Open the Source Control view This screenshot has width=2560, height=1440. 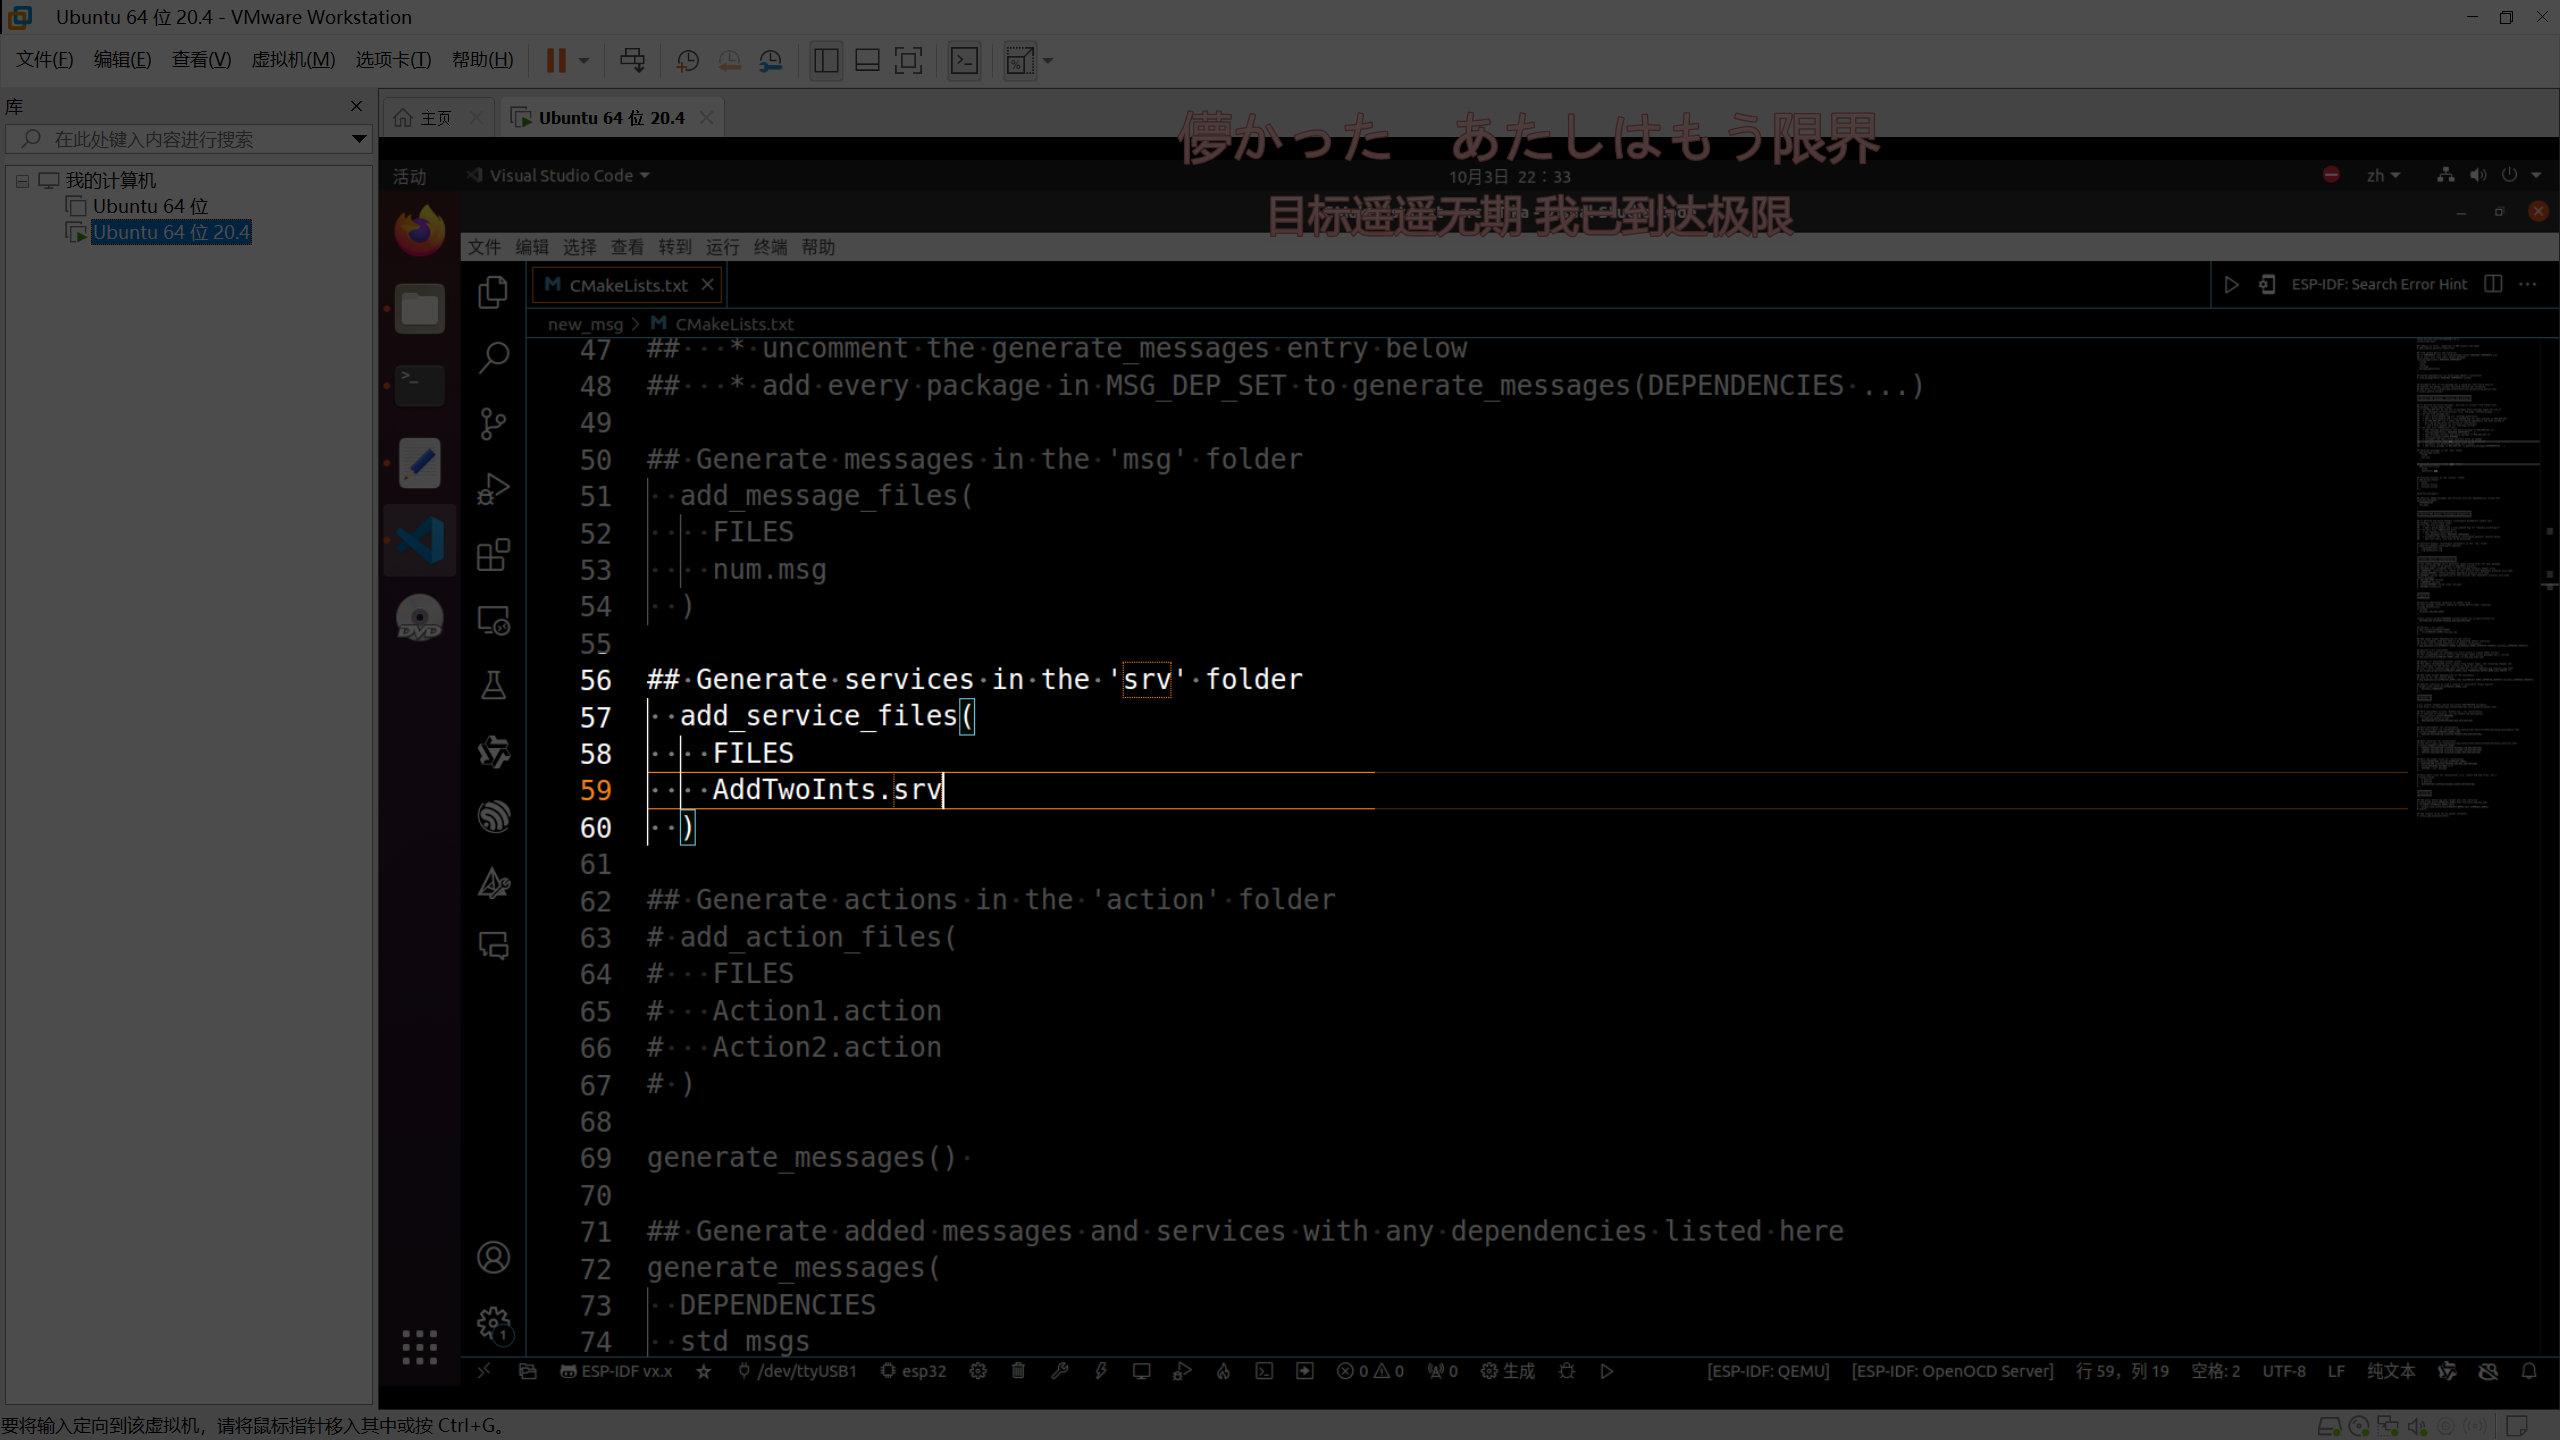tap(494, 423)
